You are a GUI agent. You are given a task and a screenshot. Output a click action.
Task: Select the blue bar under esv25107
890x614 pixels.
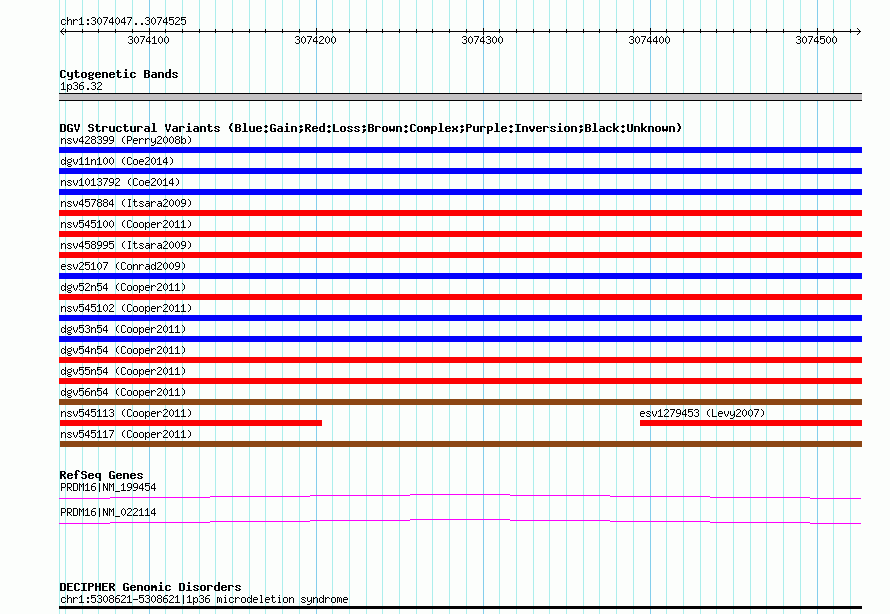tap(460, 276)
